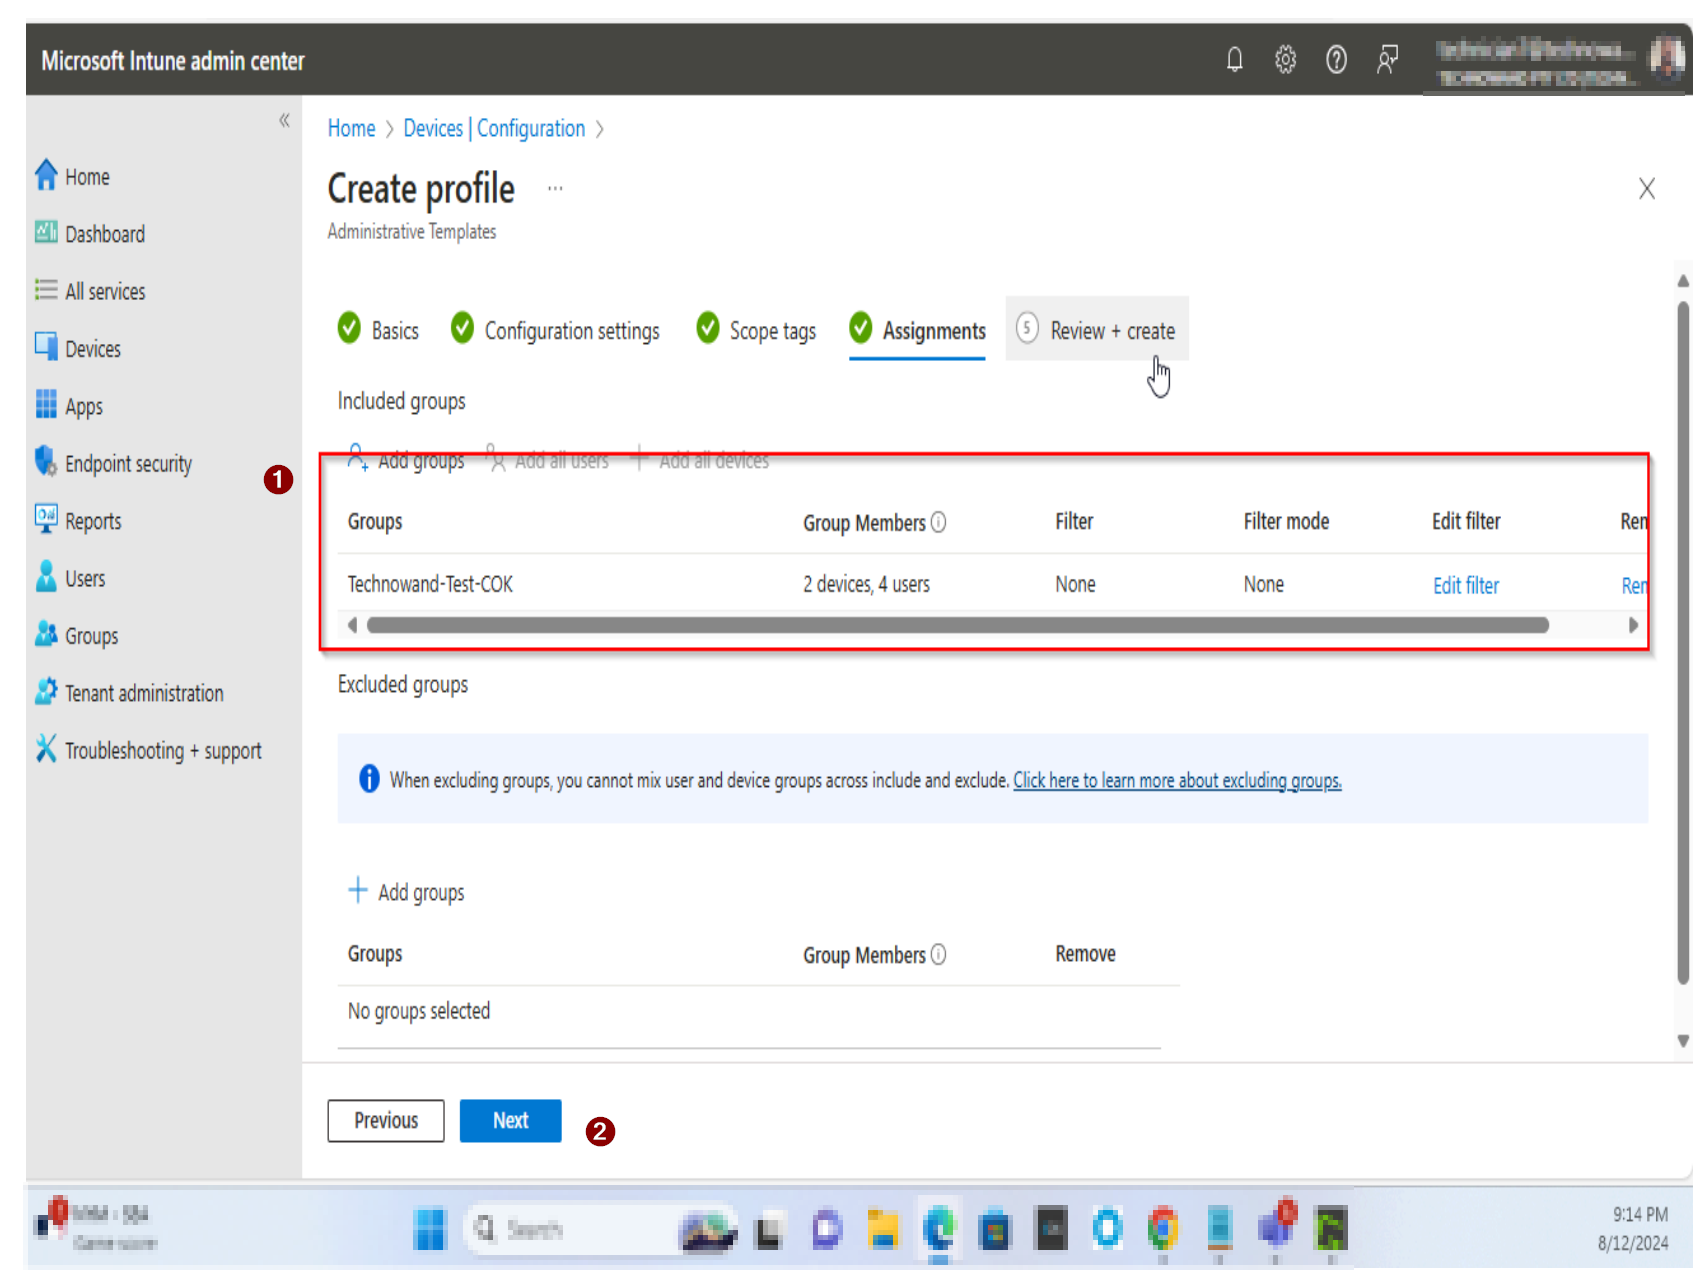Close the Create profile blade
Screen dimensions: 1704x1278
tap(1647, 189)
